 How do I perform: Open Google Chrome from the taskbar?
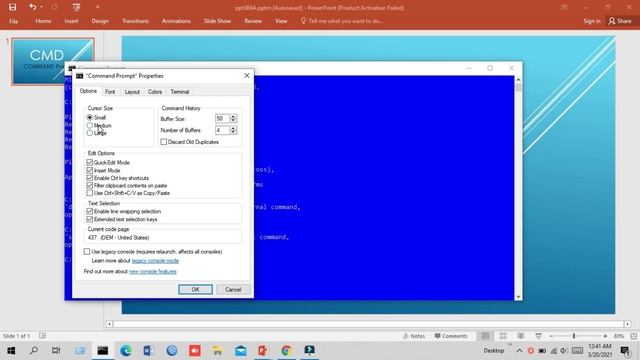point(286,350)
